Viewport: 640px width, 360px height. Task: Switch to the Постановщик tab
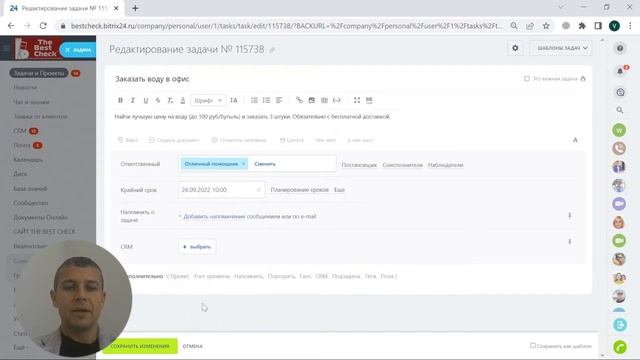point(359,165)
